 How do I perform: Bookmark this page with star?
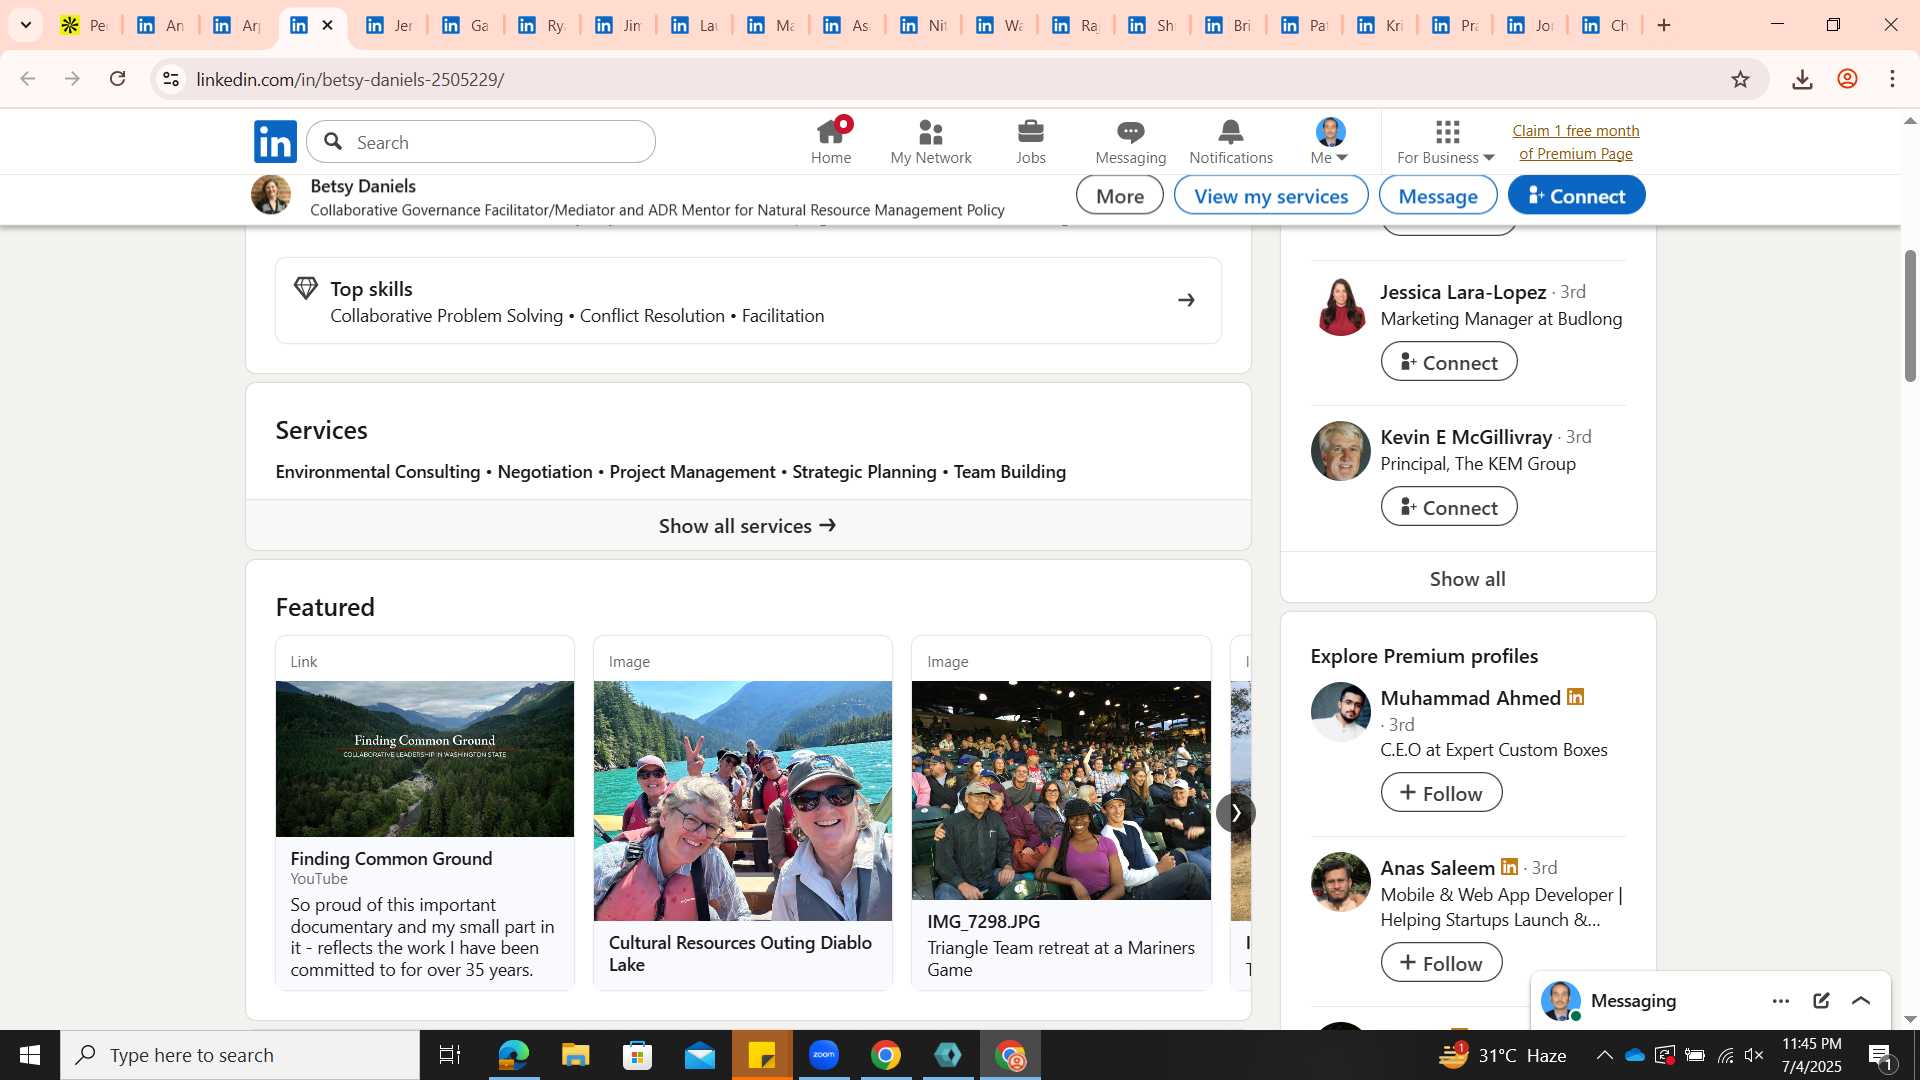[1740, 79]
